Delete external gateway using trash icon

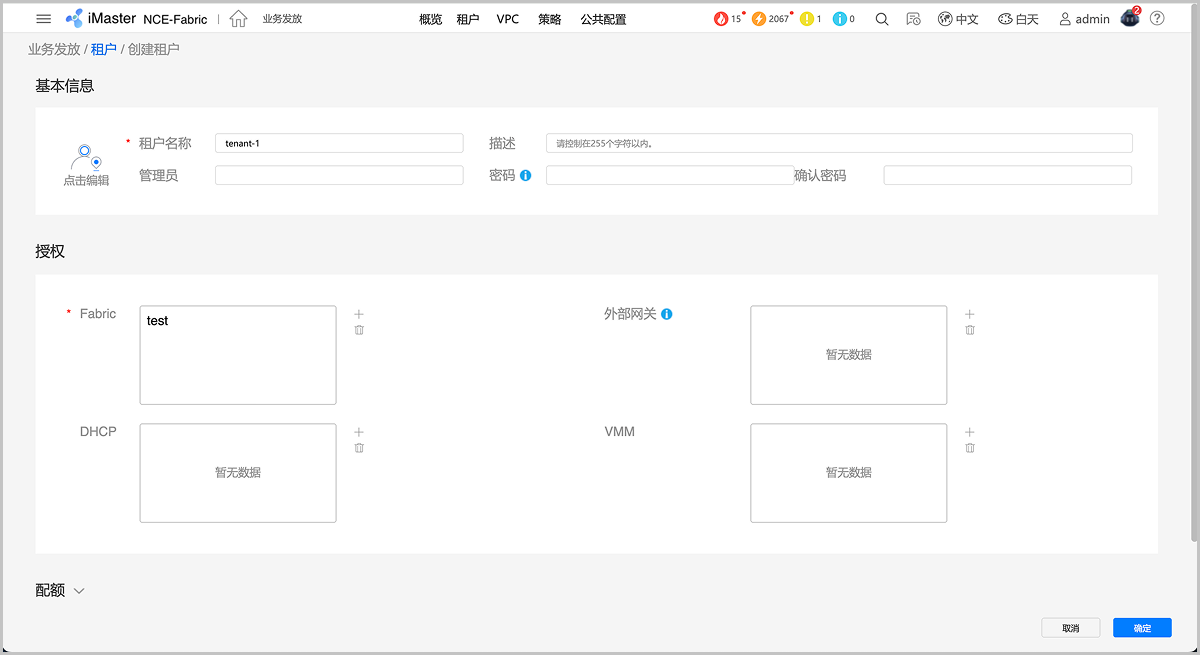pyautogui.click(x=970, y=330)
